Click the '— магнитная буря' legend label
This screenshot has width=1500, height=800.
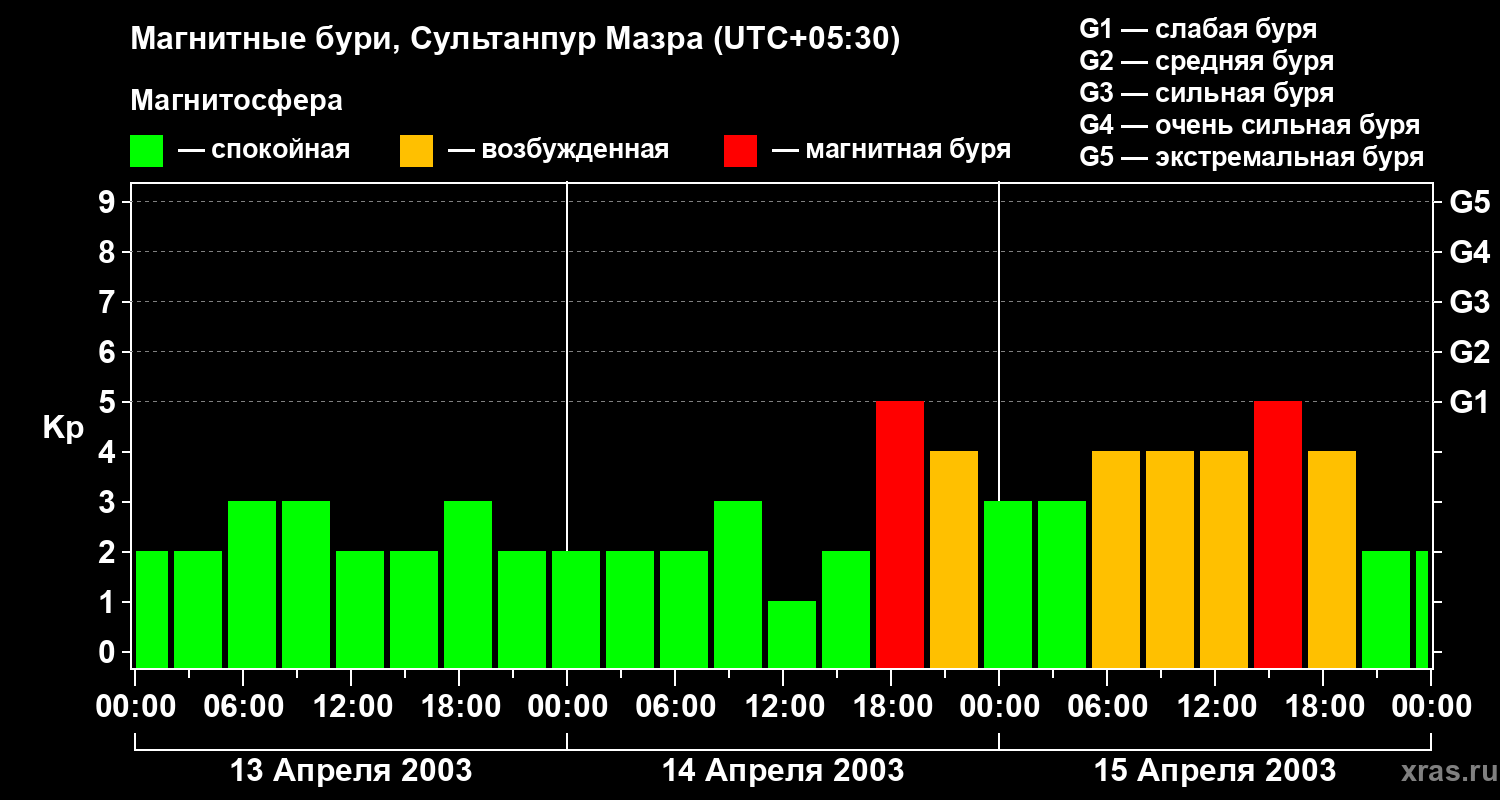(x=891, y=150)
